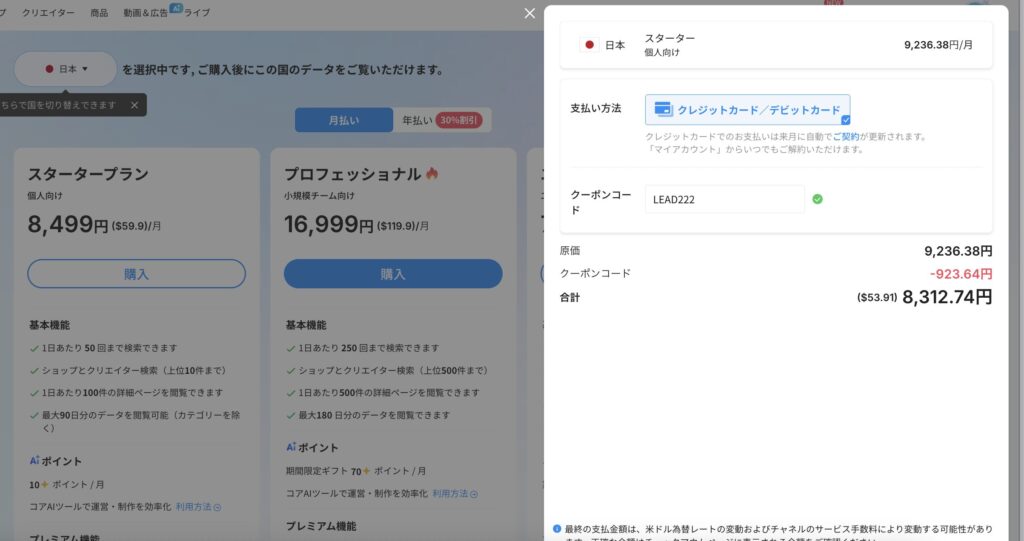
Task: Open the 商品 menu item
Action: (x=99, y=13)
